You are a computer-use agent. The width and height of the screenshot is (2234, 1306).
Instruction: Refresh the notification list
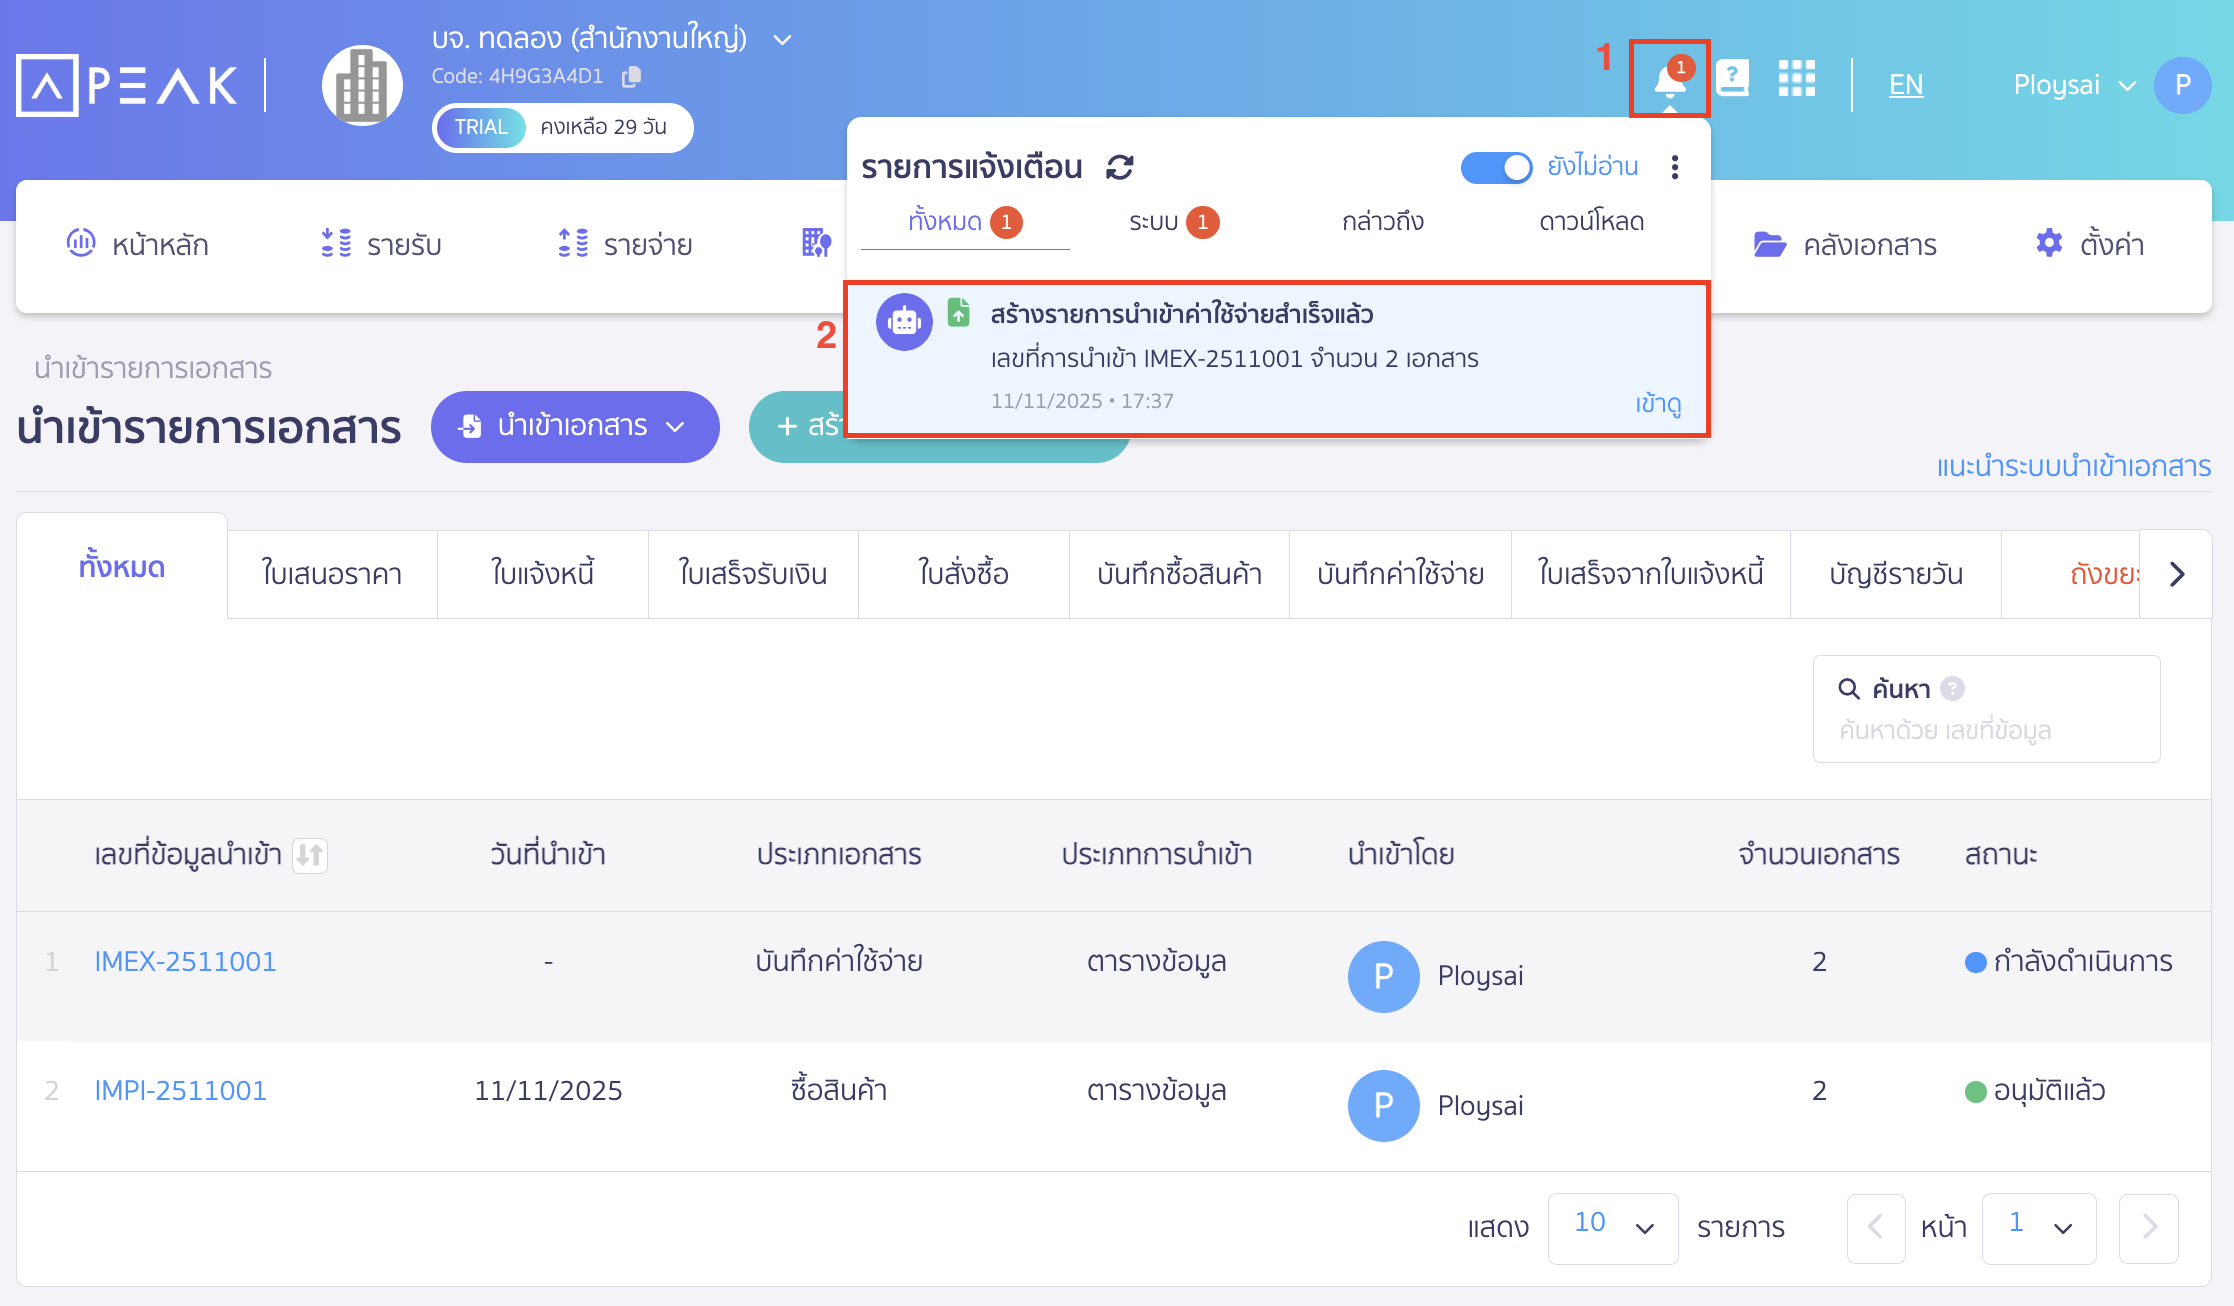tap(1120, 167)
